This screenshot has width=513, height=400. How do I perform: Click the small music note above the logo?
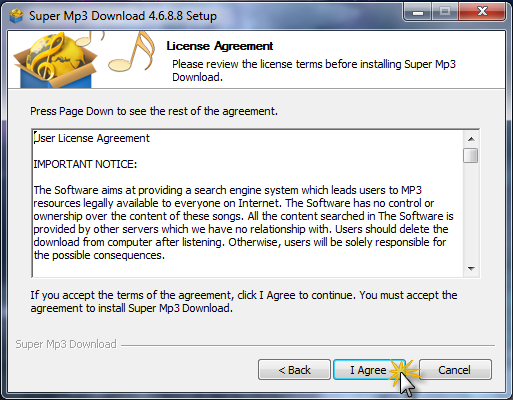point(89,38)
